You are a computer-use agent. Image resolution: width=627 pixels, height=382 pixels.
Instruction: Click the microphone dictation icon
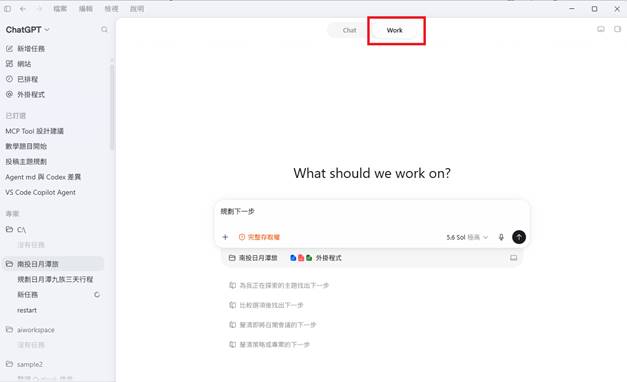pos(501,237)
